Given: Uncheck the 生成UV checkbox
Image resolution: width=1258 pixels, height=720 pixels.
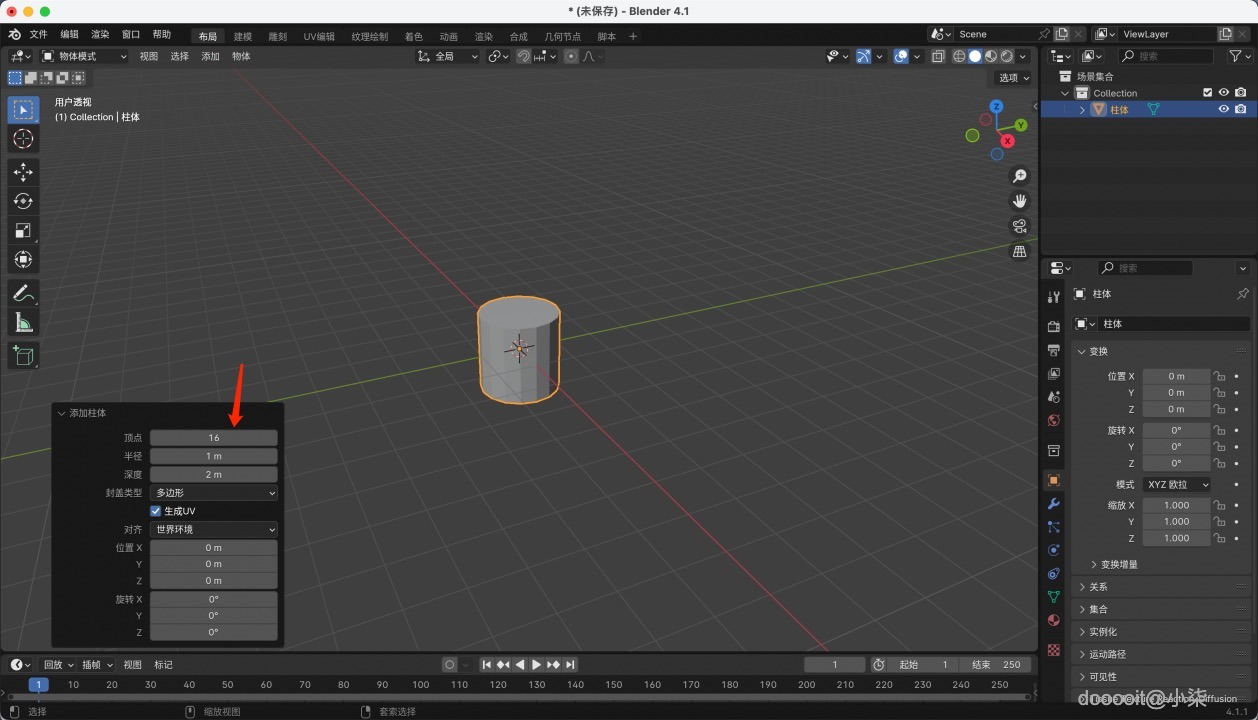Looking at the screenshot, I should [156, 511].
